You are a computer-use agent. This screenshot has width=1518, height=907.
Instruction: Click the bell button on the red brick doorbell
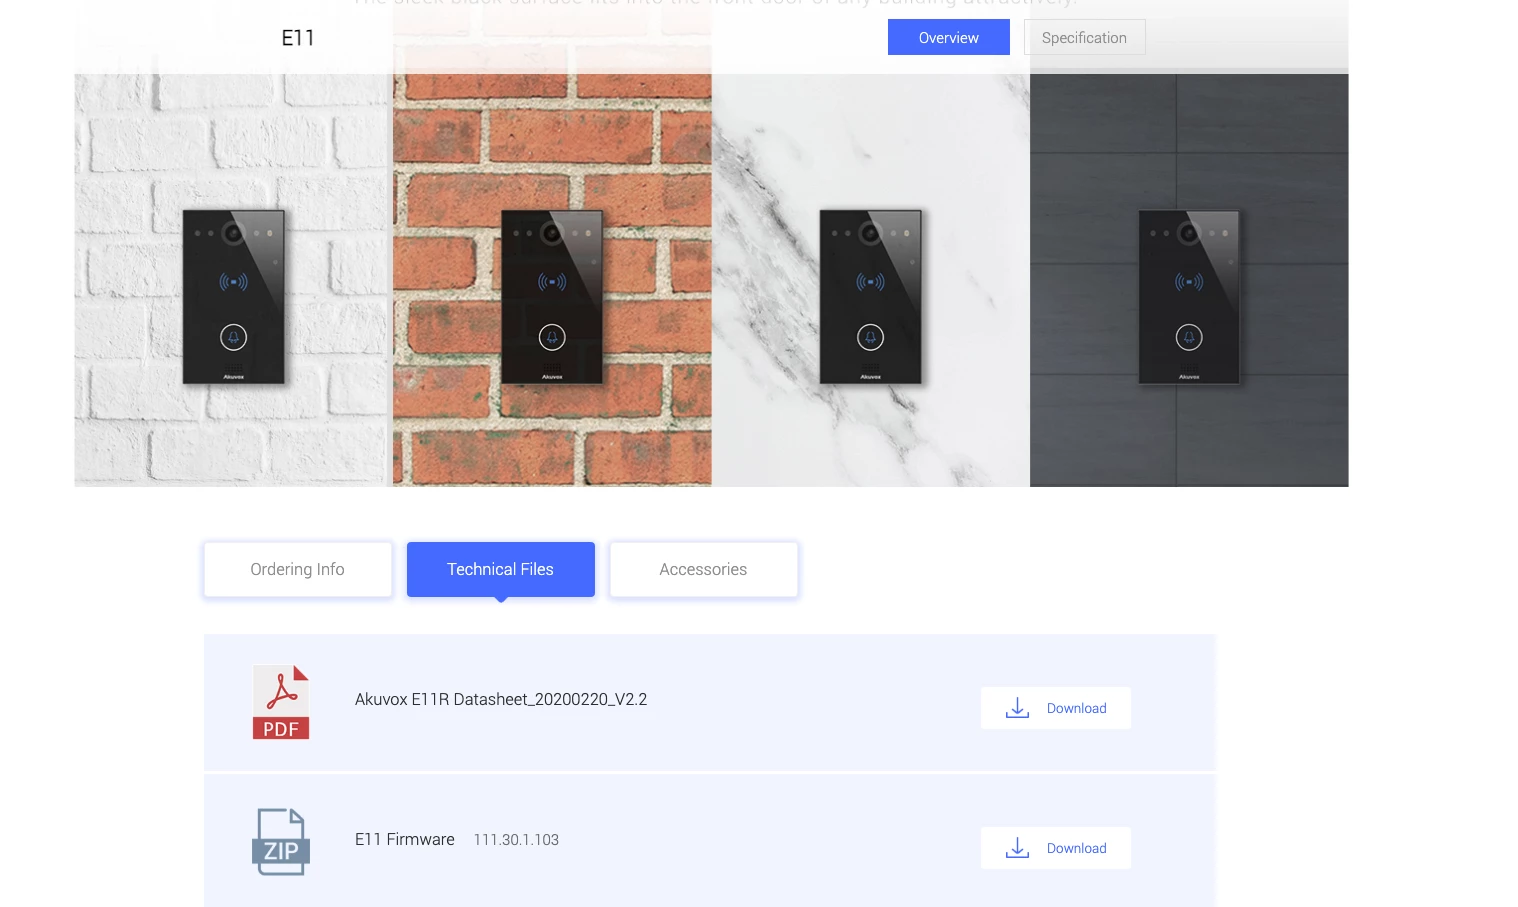pyautogui.click(x=552, y=338)
